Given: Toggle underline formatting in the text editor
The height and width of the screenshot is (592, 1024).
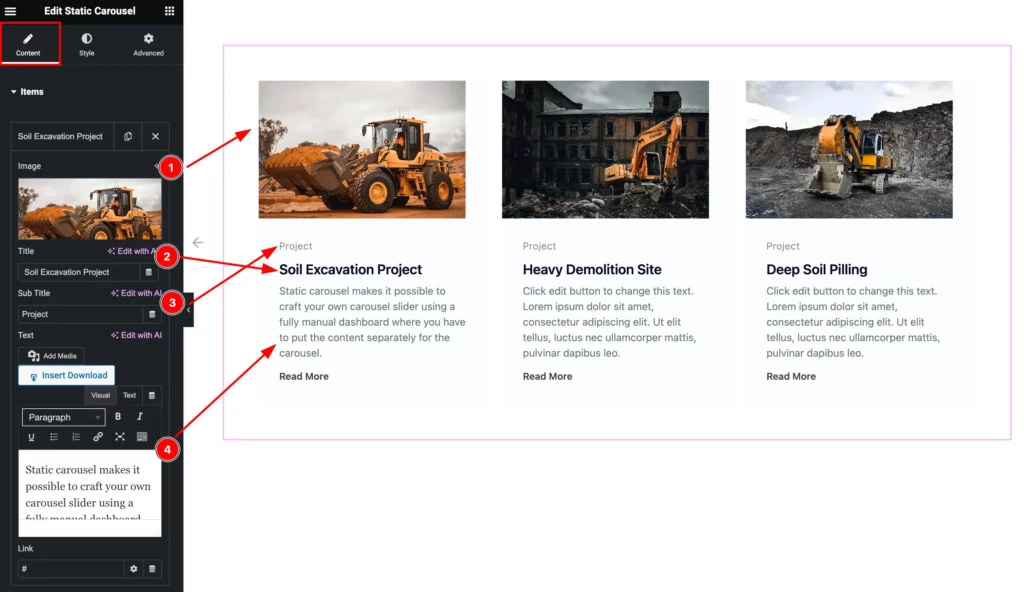Looking at the screenshot, I should [x=31, y=437].
